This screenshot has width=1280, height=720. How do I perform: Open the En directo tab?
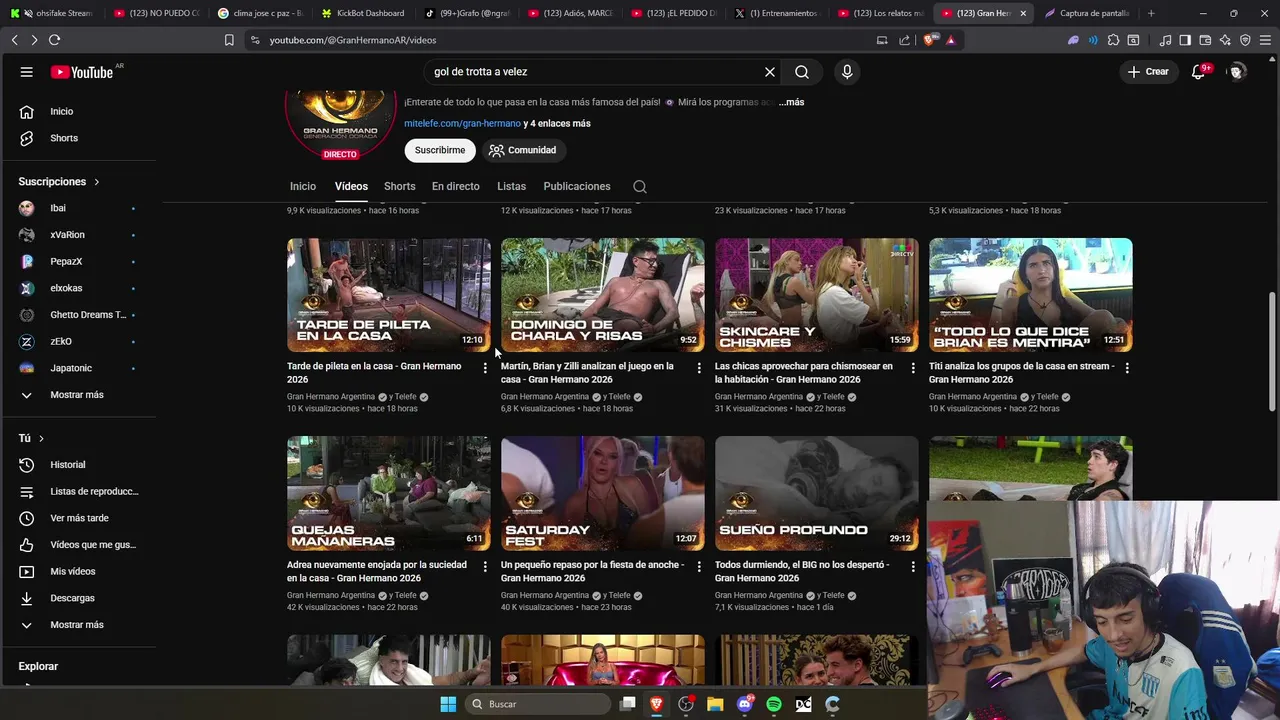click(x=456, y=187)
